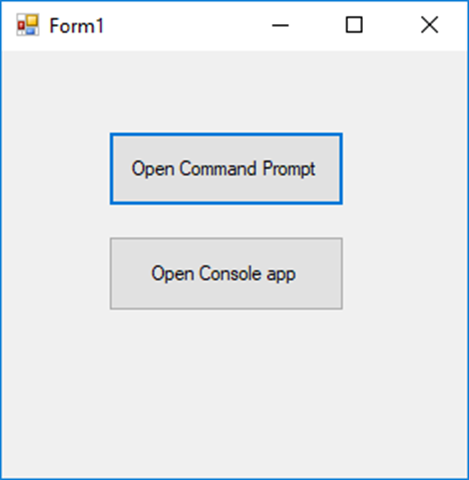
Task: Start the console app via its button
Action: click(x=226, y=273)
